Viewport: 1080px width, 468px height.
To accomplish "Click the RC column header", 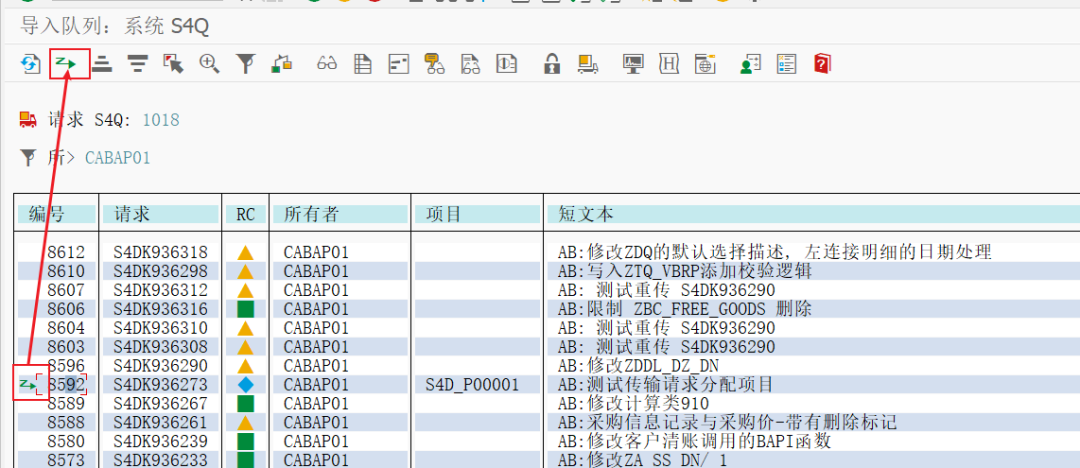I will click(246, 214).
